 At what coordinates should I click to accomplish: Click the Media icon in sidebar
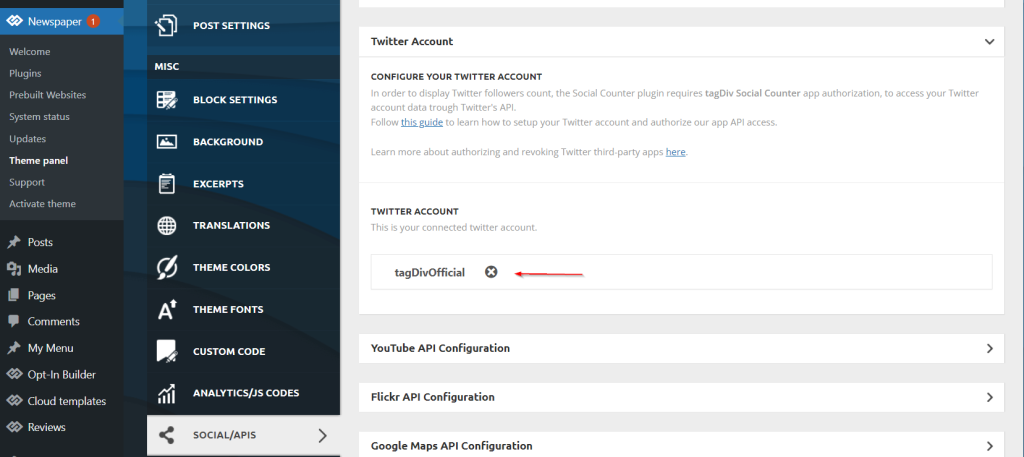[14, 269]
